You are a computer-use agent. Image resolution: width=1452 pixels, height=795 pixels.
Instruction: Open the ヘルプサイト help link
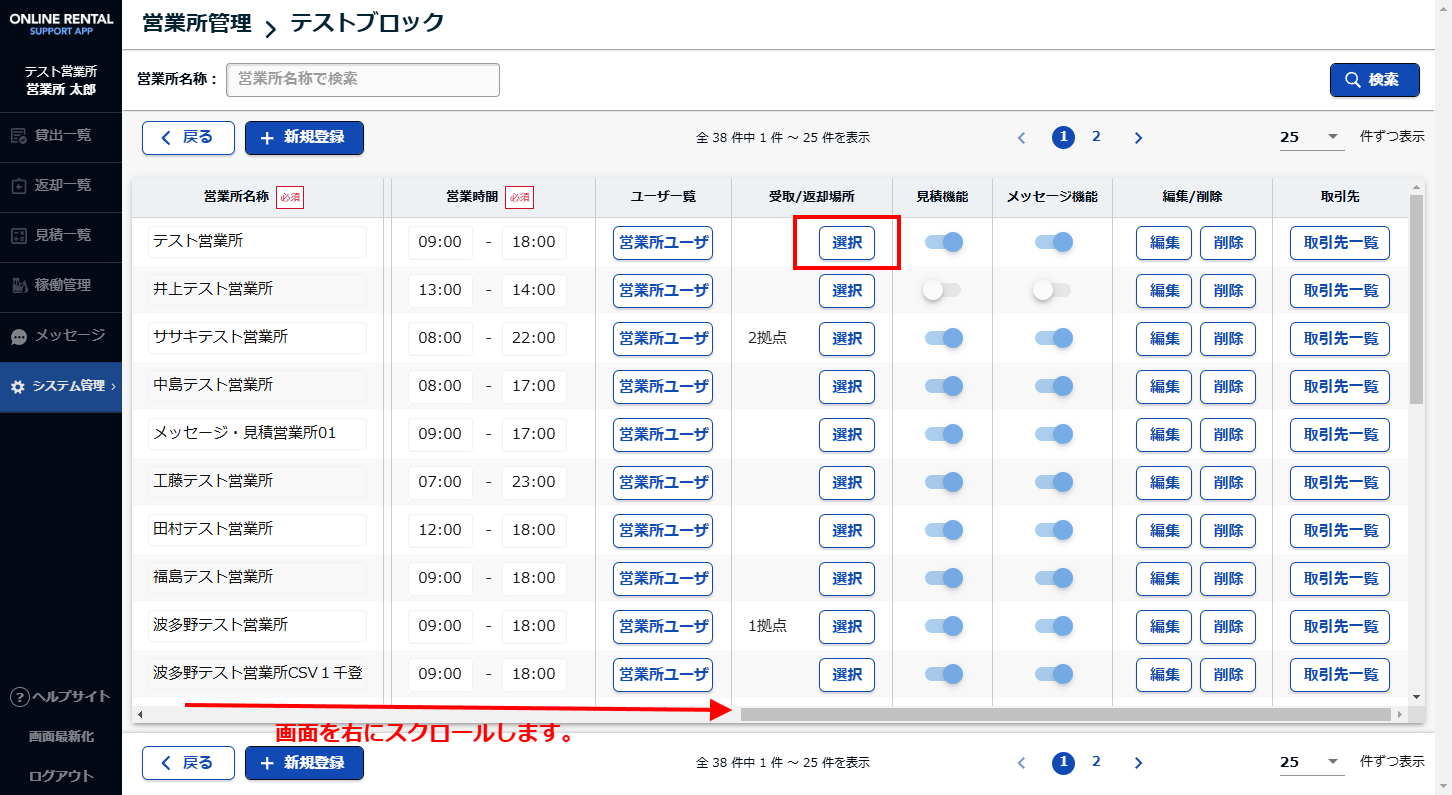61,697
